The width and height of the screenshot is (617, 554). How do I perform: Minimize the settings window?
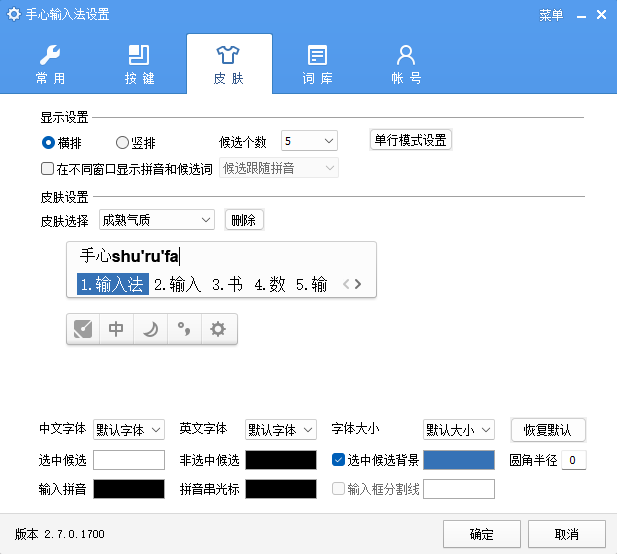coord(581,16)
